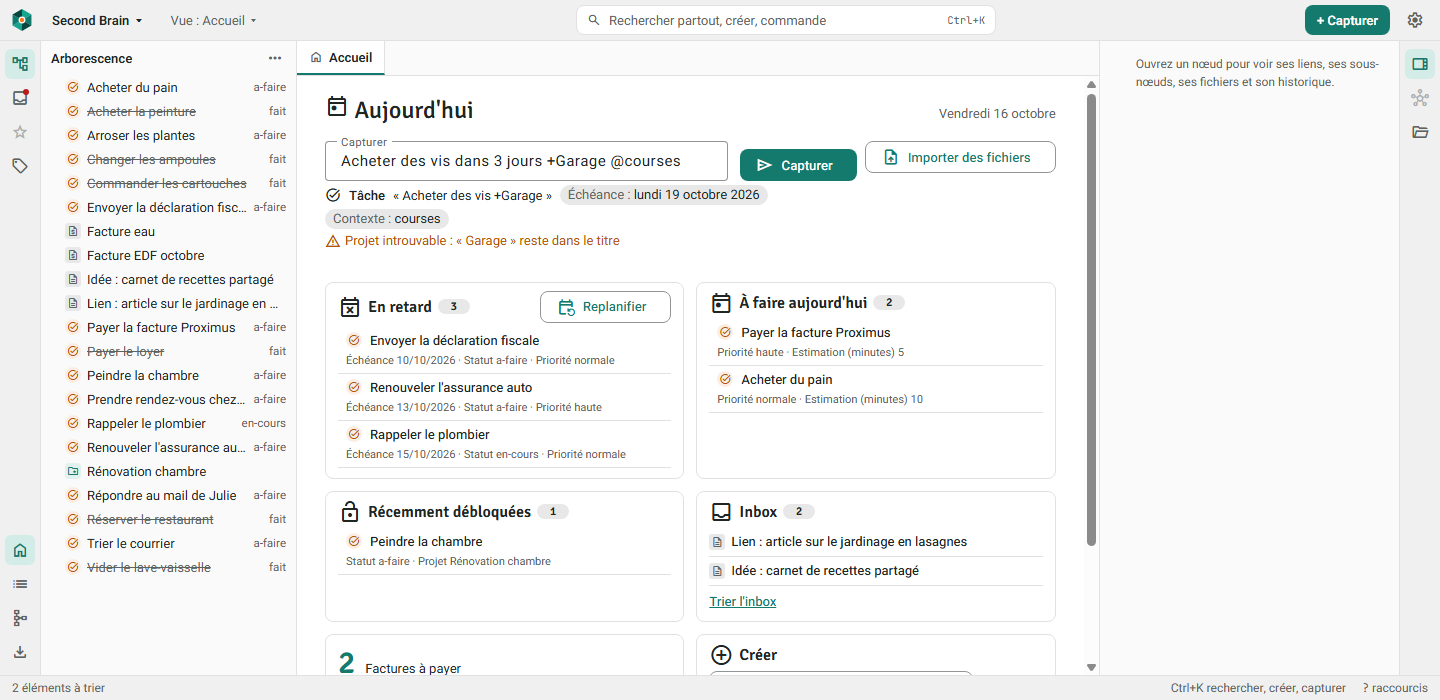Open settings gear icon
This screenshot has height=700, width=1440.
click(x=1415, y=20)
